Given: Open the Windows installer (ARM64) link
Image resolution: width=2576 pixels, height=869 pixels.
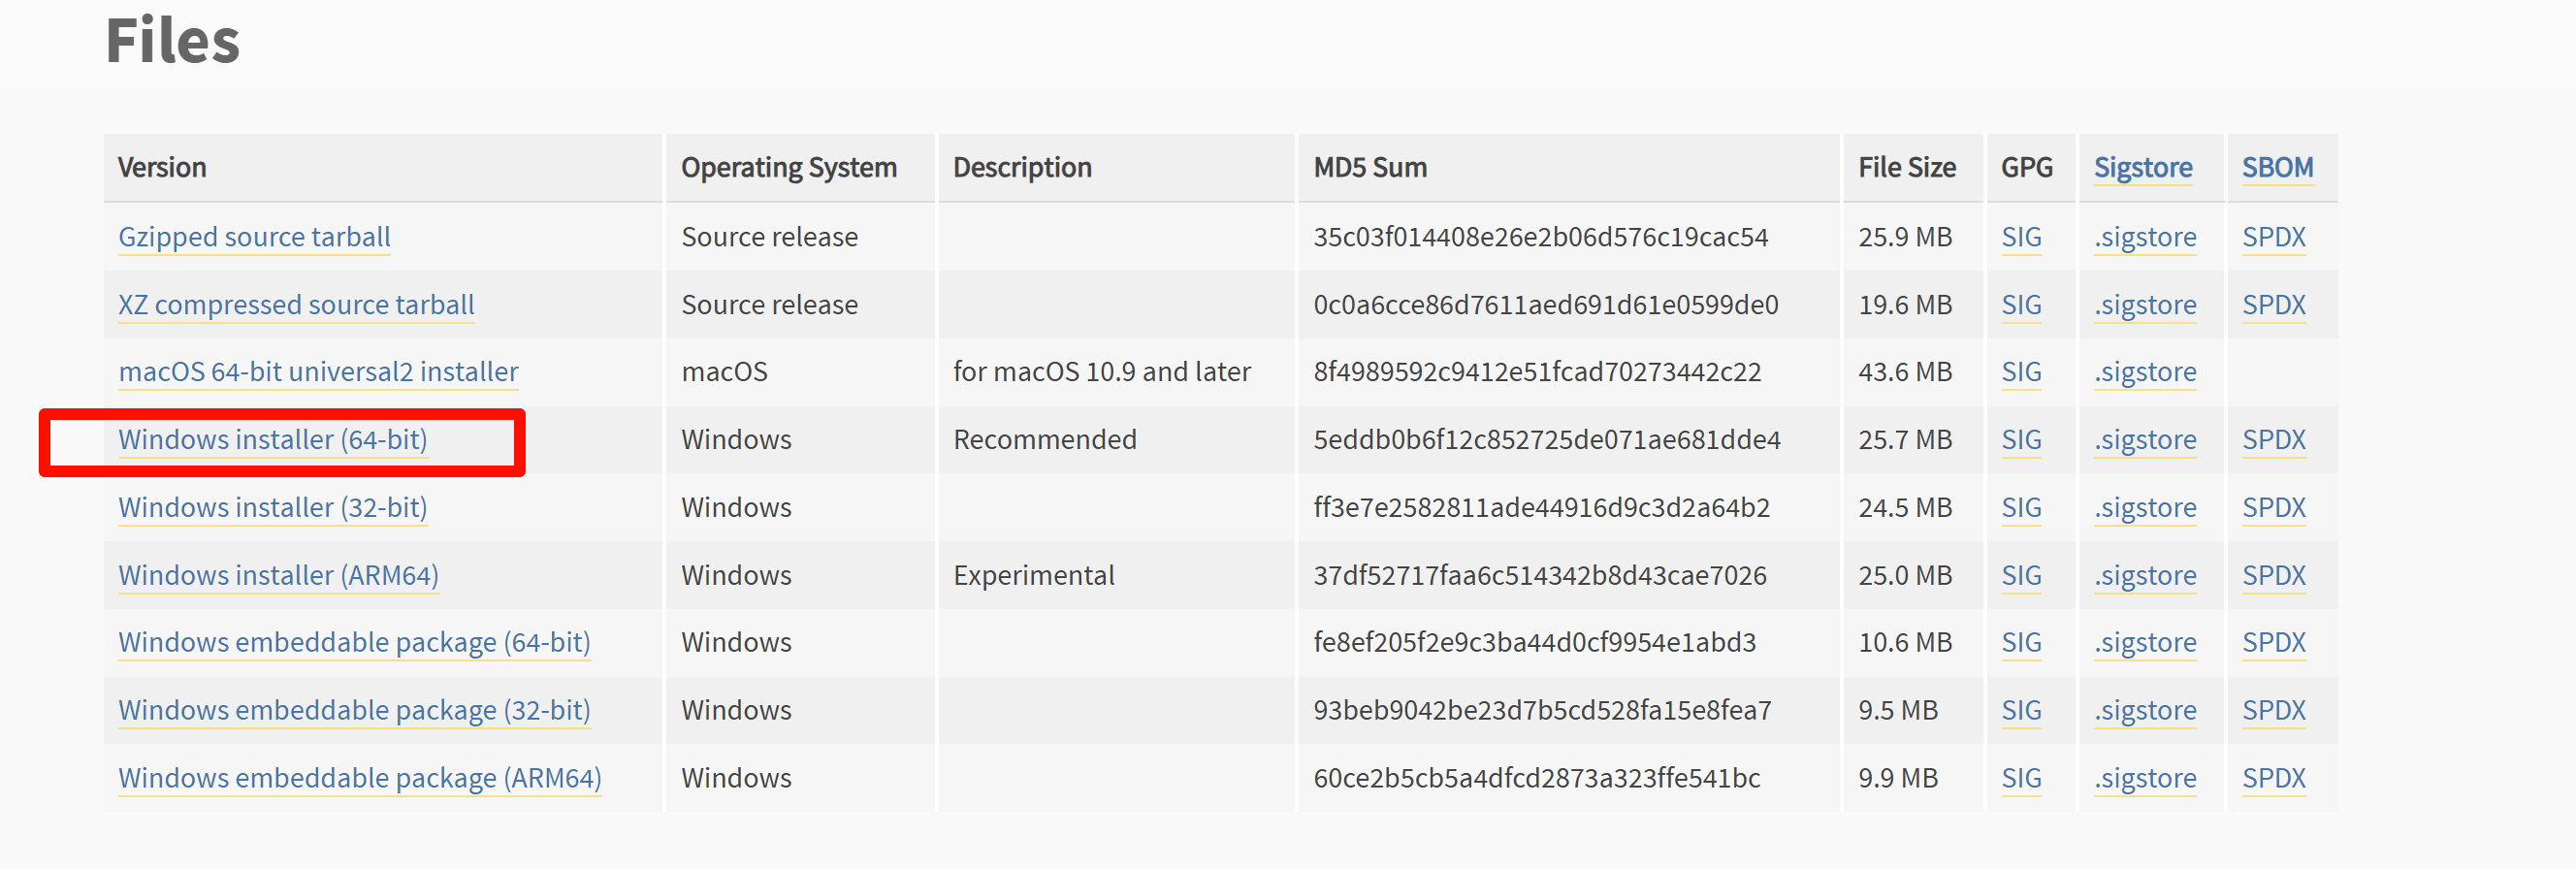Looking at the screenshot, I should click(x=278, y=576).
